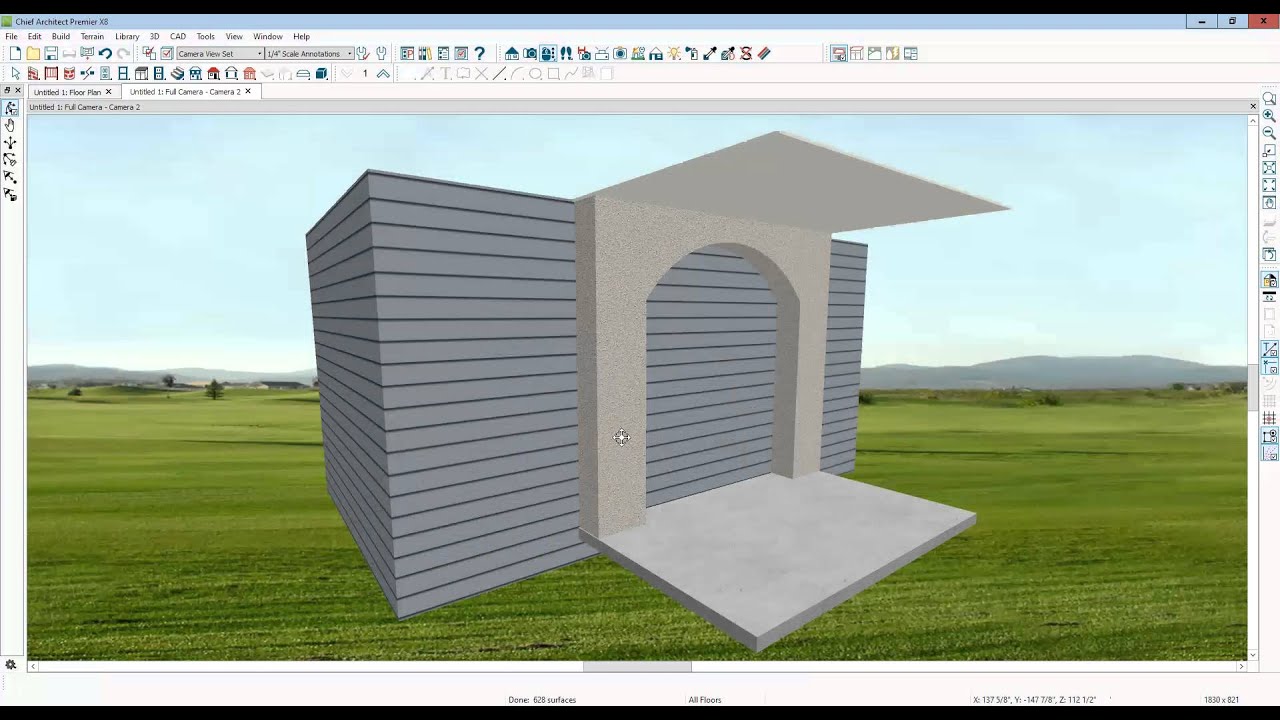Close the Floor Plan tab
The image size is (1280, 720).
[109, 92]
